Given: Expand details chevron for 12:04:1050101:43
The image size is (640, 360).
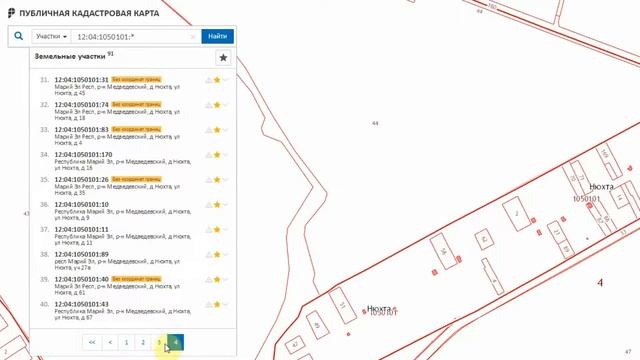Looking at the screenshot, I should (225, 304).
